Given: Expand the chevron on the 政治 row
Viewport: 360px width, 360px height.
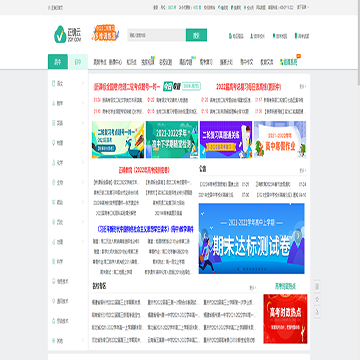Looking at the screenshot, I should coord(83,202).
